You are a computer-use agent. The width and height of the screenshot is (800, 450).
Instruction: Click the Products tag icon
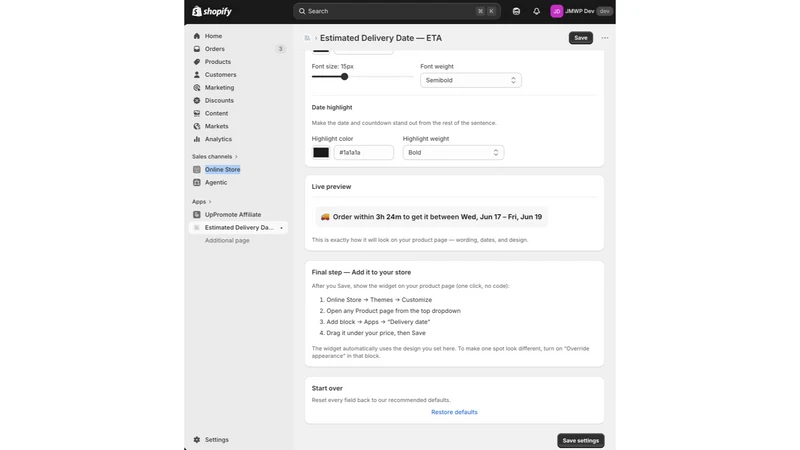(x=197, y=62)
